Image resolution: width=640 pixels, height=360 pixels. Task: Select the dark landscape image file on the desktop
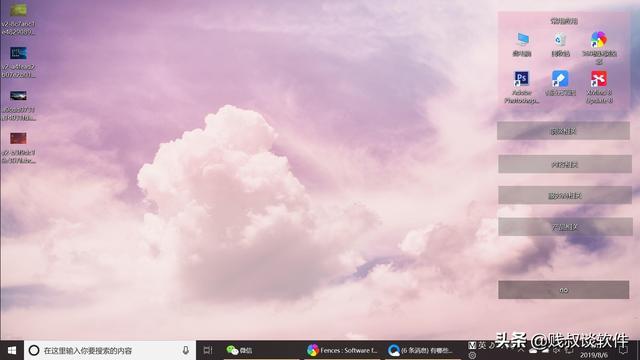(x=18, y=105)
